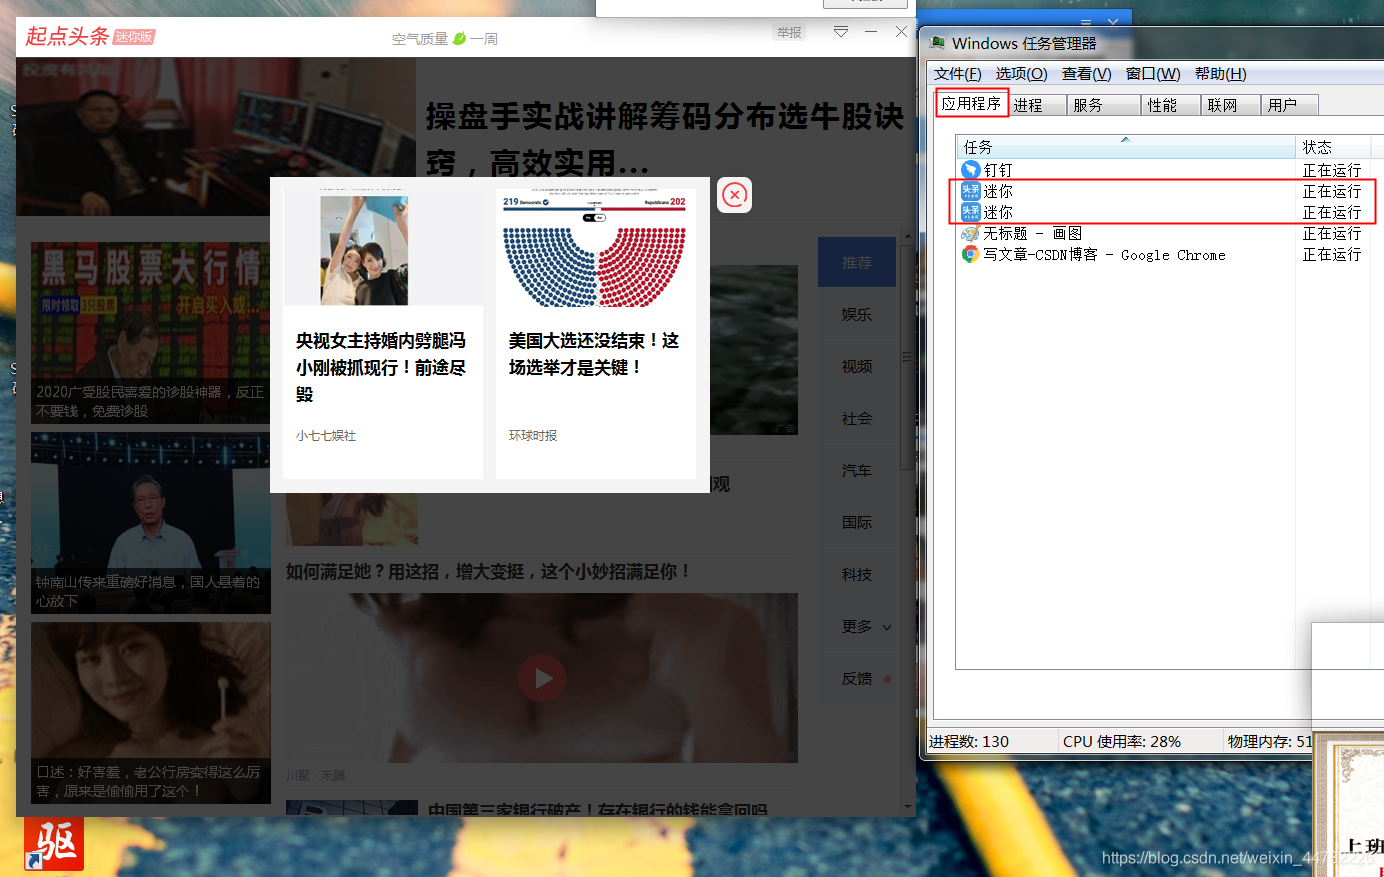The width and height of the screenshot is (1384, 877).
Task: Open the 钟南山传来重磅好消息 thumbnail
Action: click(x=150, y=523)
